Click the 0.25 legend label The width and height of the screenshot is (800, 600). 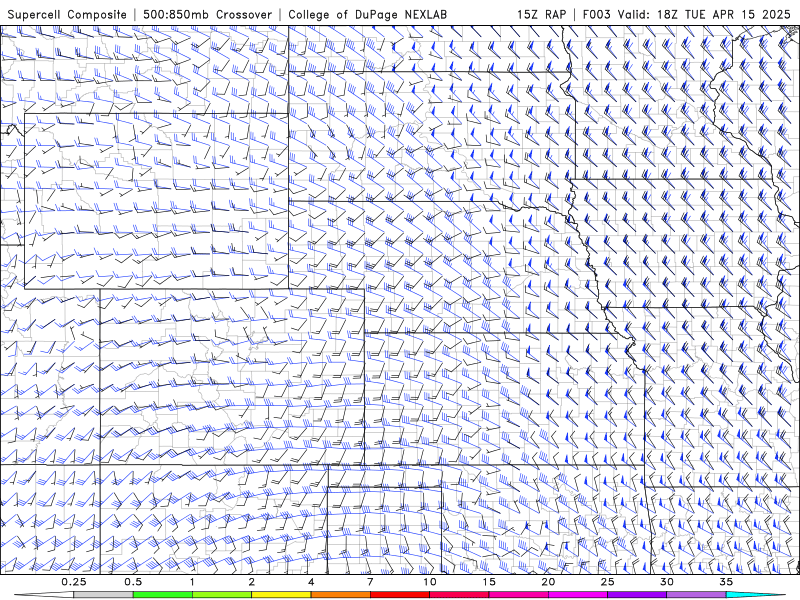point(74,582)
